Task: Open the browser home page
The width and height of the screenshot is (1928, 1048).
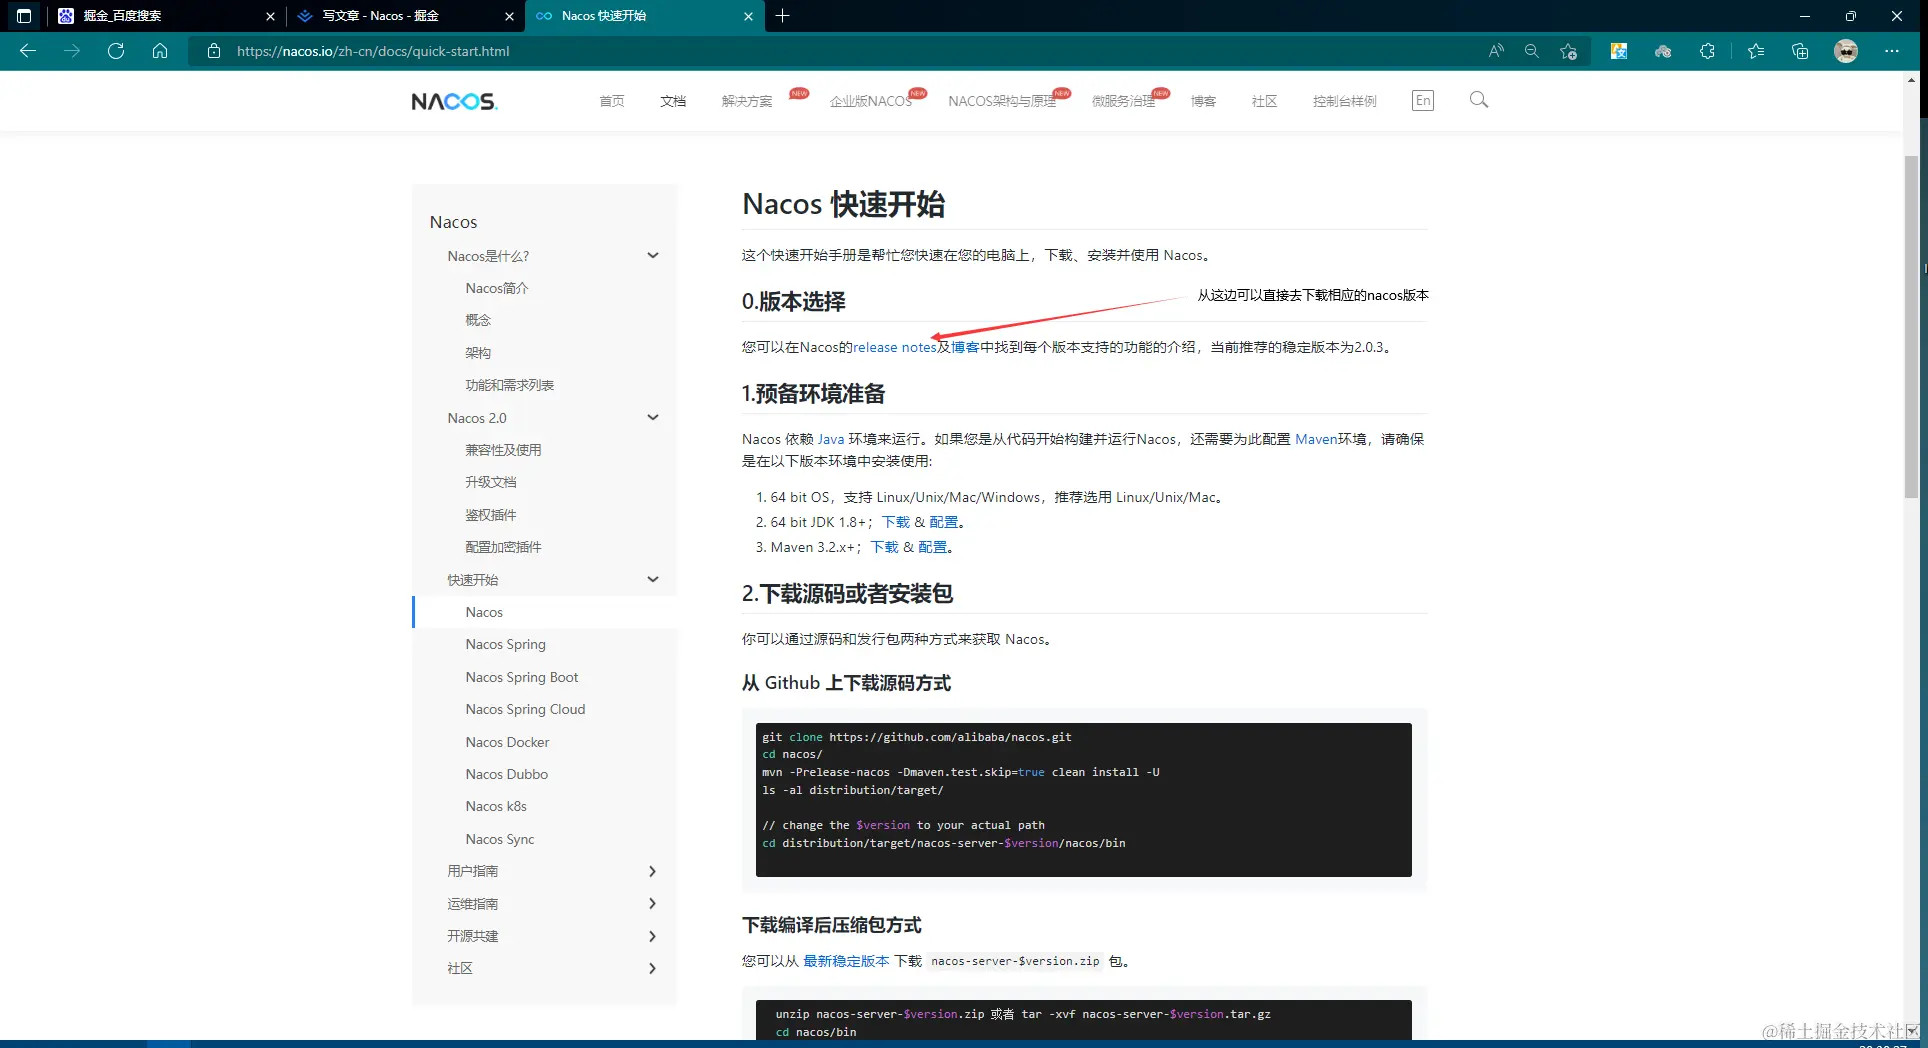Action: coord(160,51)
